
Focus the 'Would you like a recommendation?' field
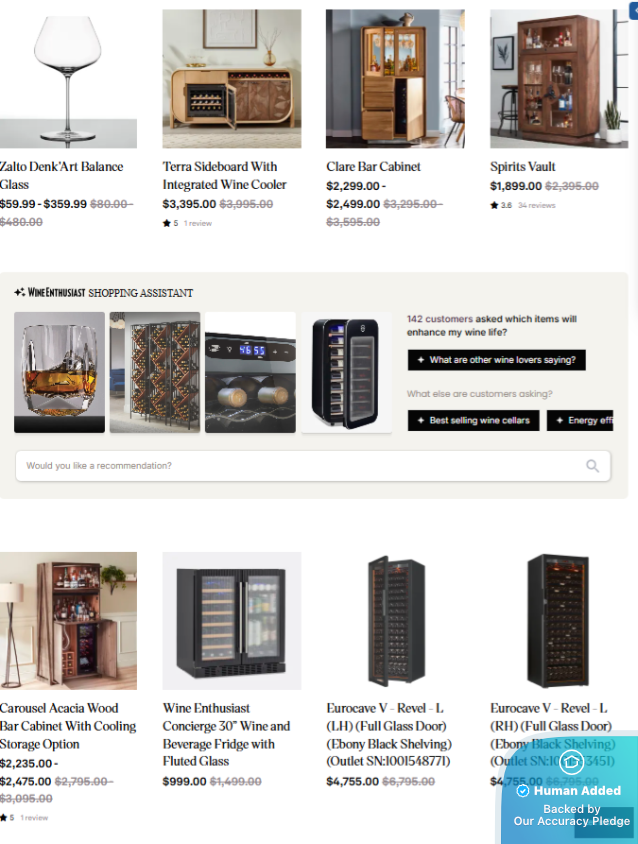(x=313, y=466)
